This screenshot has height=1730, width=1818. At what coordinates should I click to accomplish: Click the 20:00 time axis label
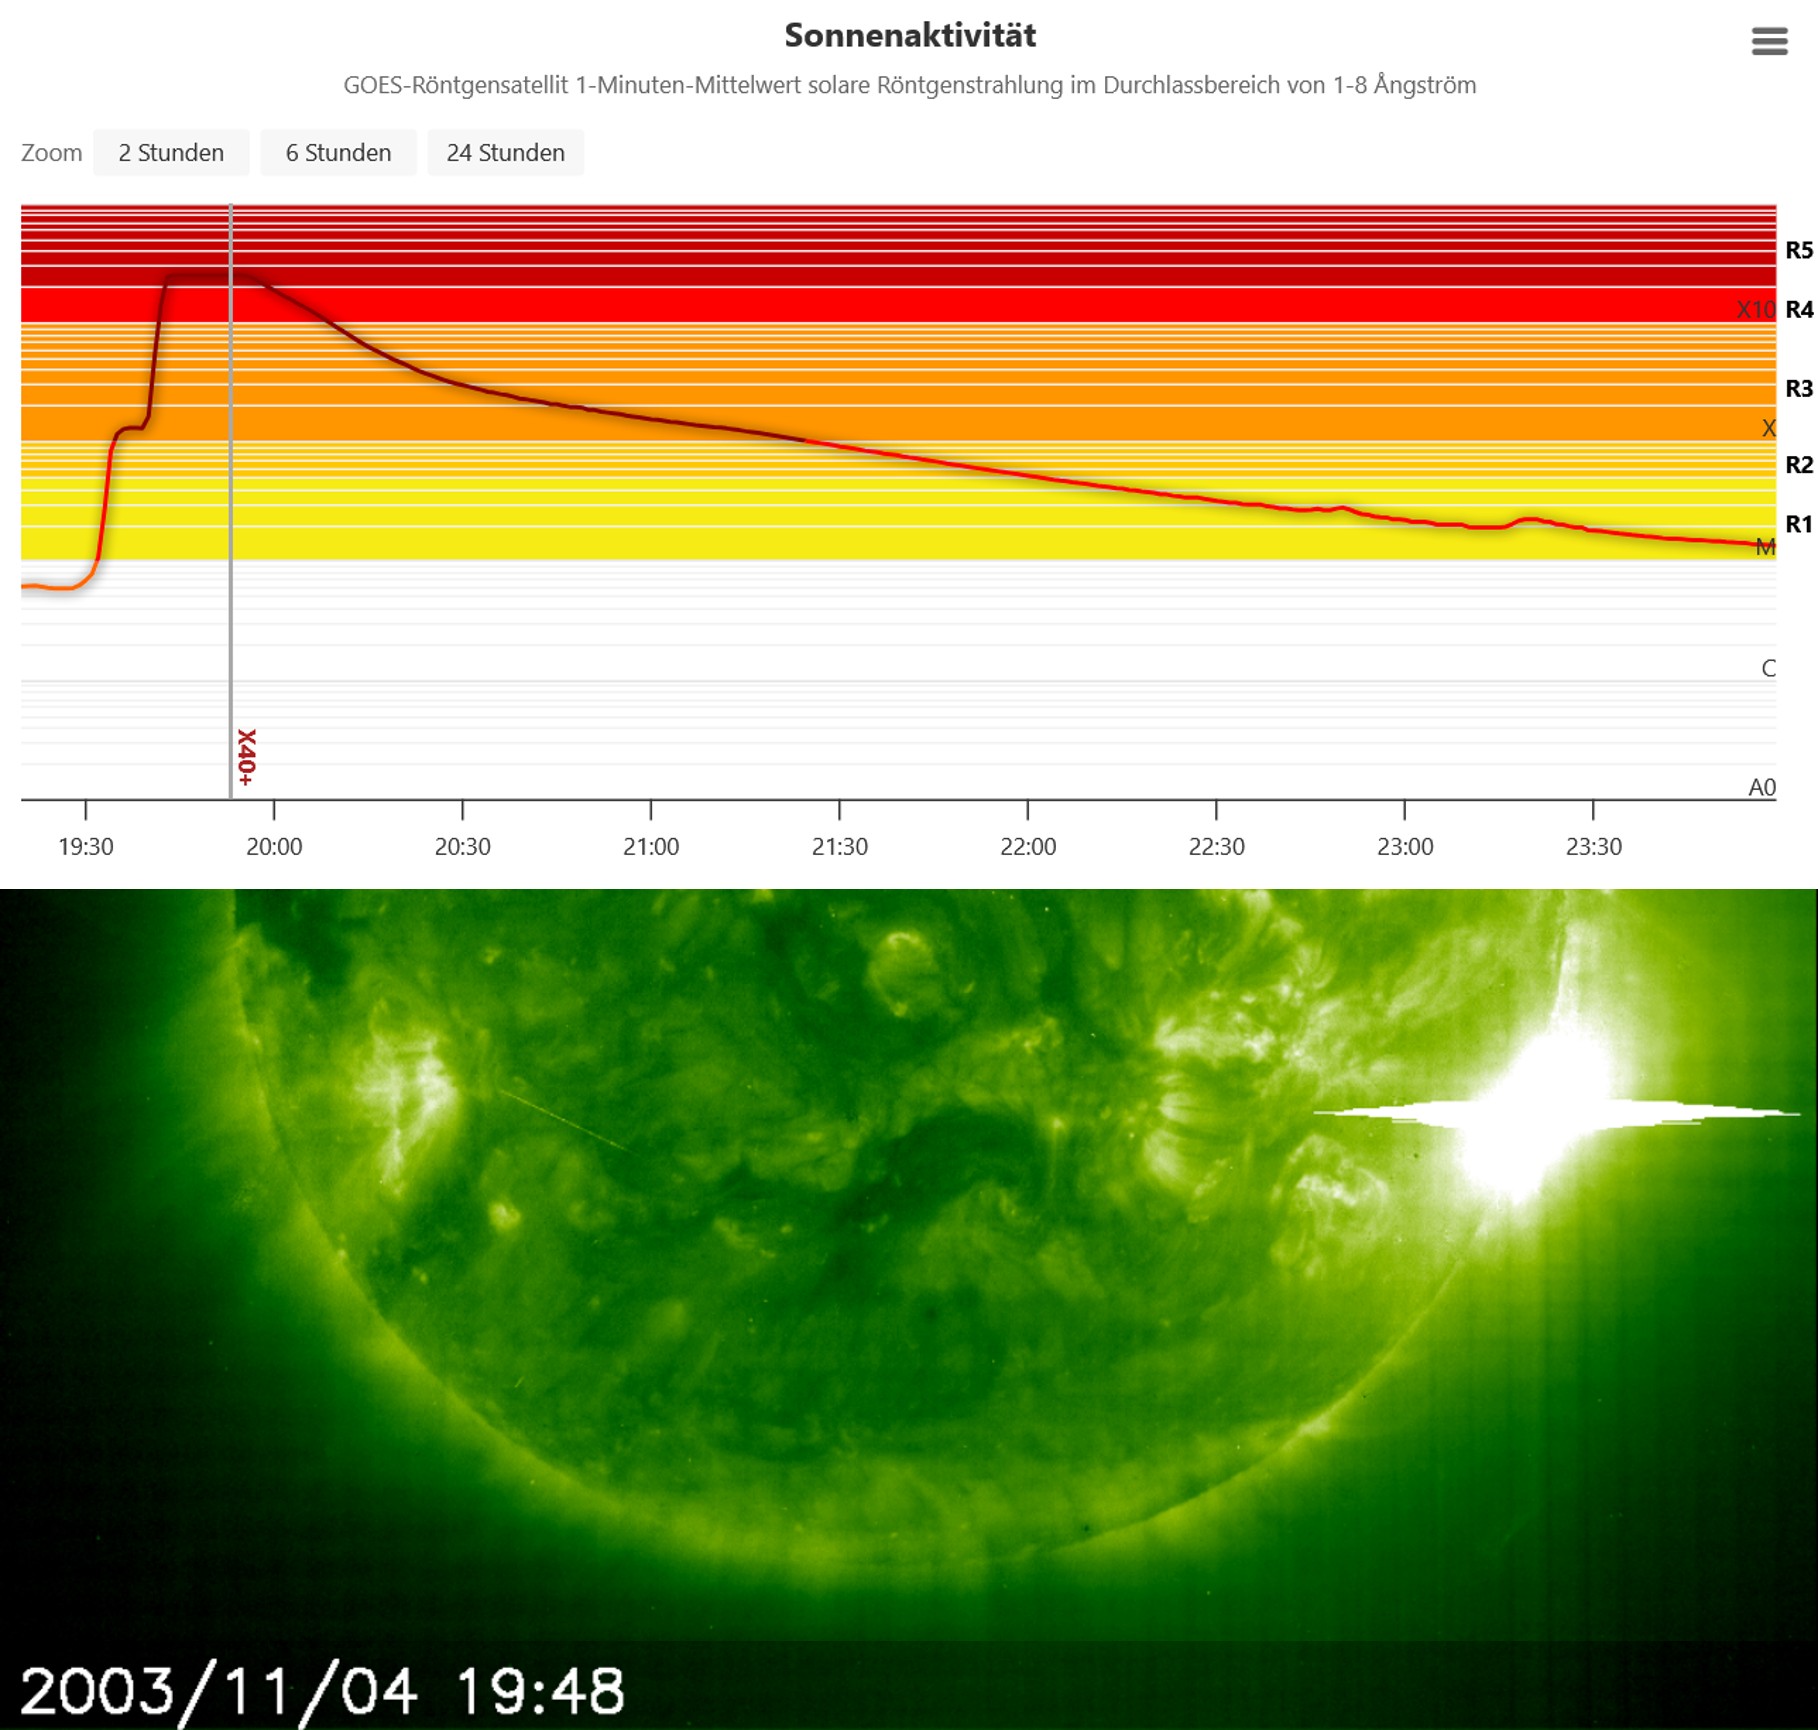pyautogui.click(x=274, y=847)
